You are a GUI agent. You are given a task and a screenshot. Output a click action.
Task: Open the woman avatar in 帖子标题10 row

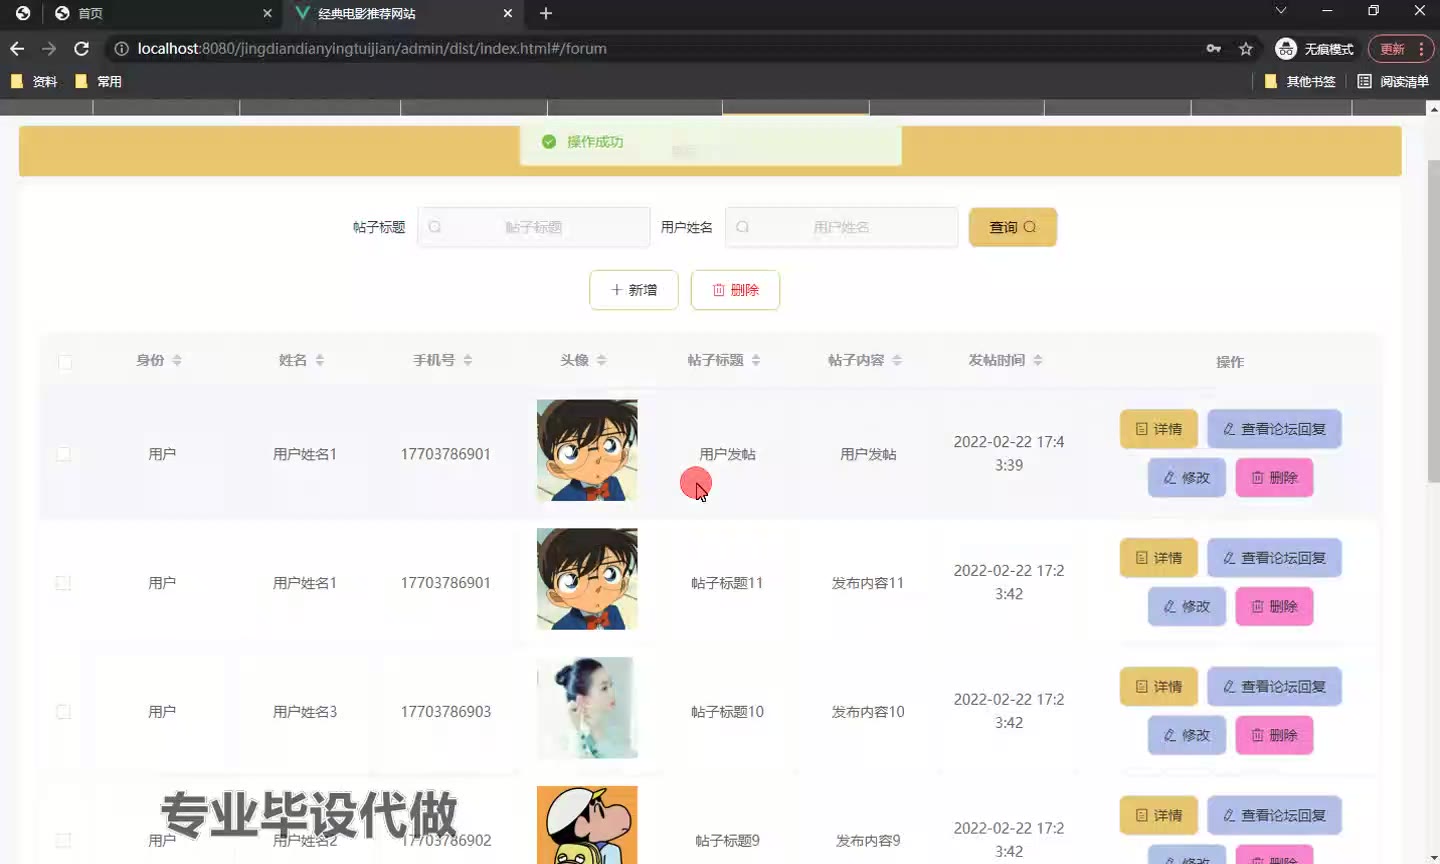click(x=587, y=708)
